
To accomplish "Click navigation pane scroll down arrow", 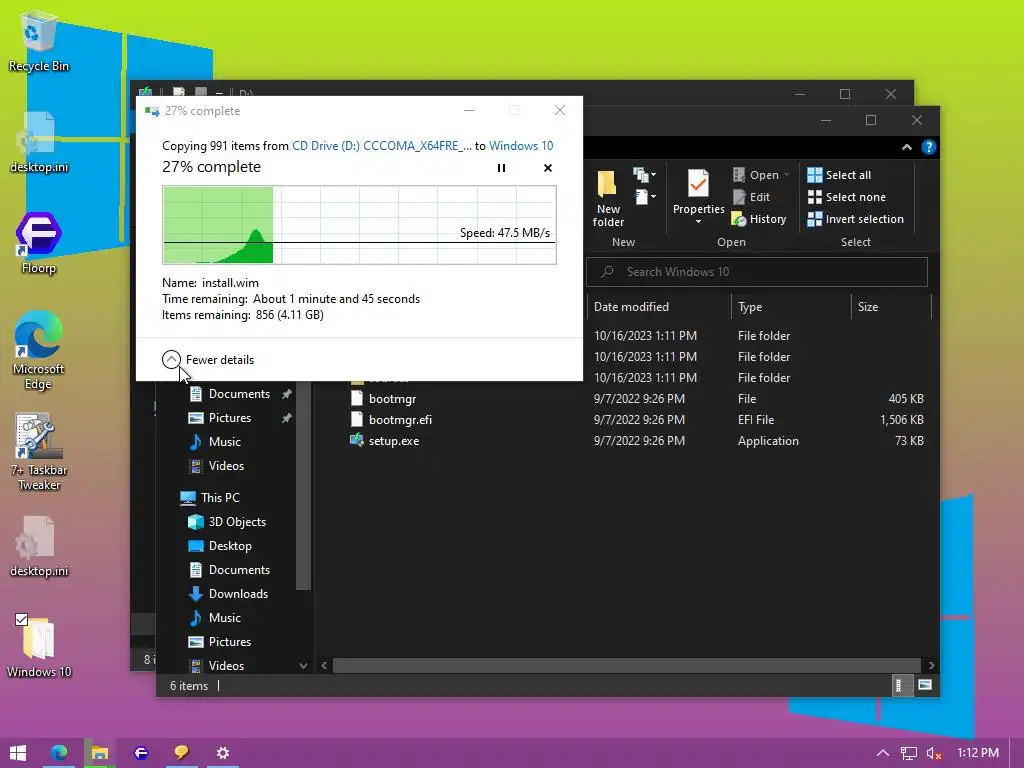I will 303,665.
